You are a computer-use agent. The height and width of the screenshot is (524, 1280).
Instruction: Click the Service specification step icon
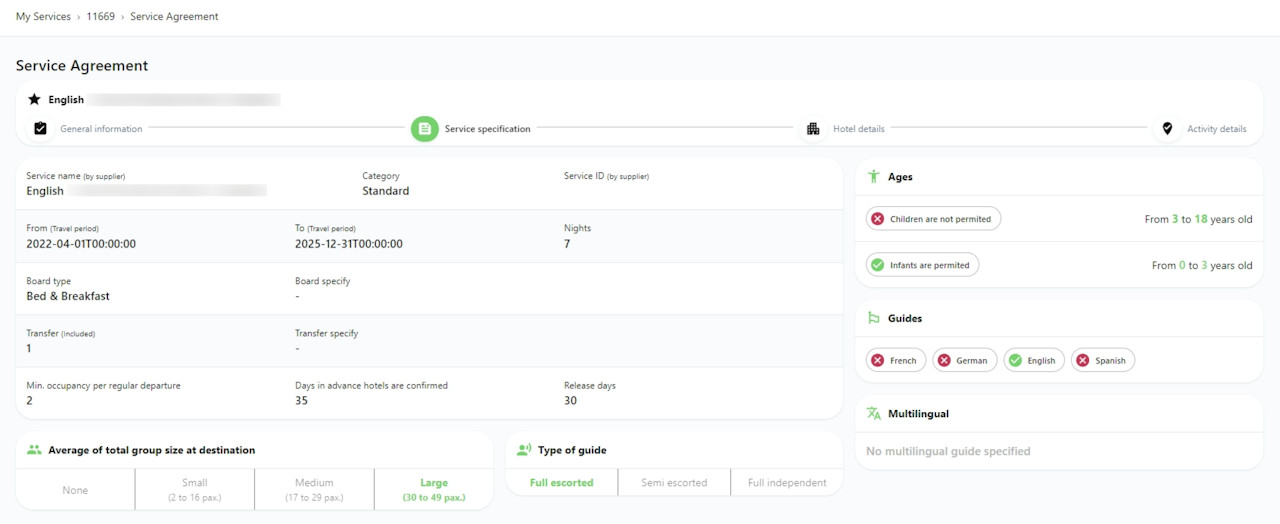424,129
